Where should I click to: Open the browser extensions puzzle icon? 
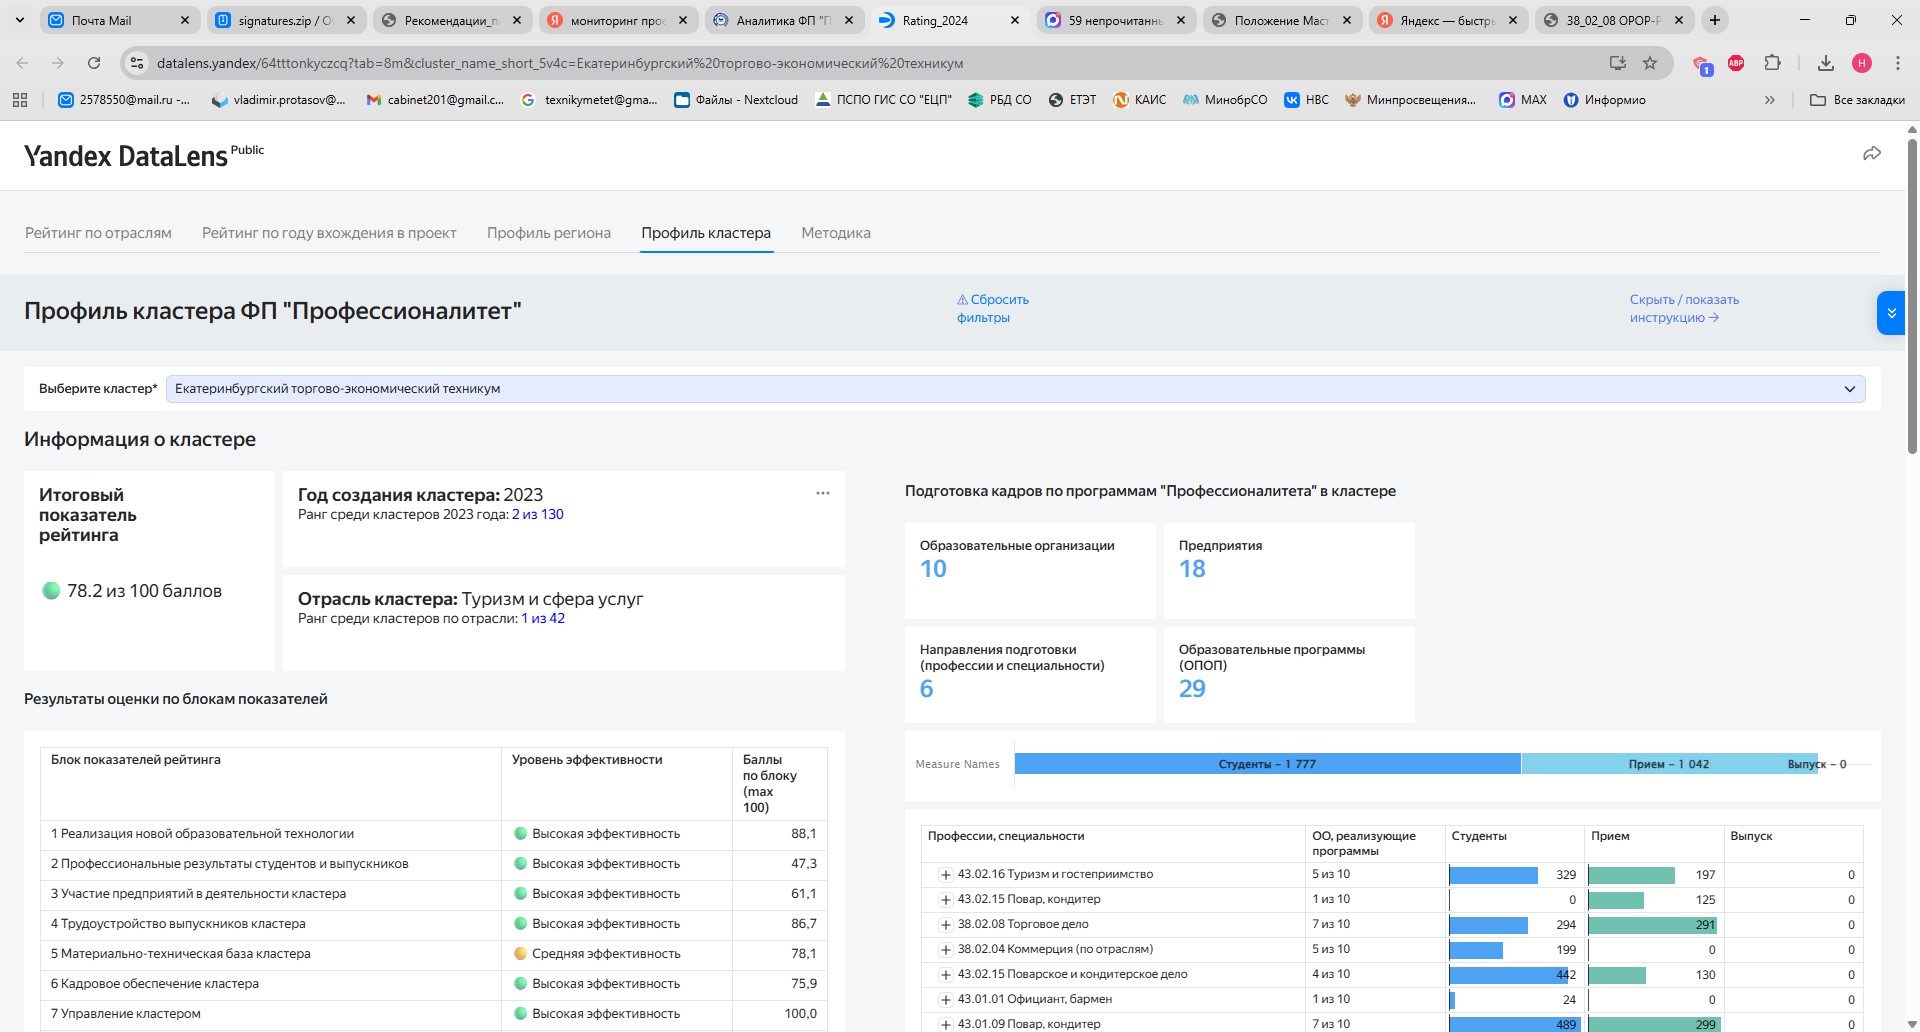coord(1772,63)
